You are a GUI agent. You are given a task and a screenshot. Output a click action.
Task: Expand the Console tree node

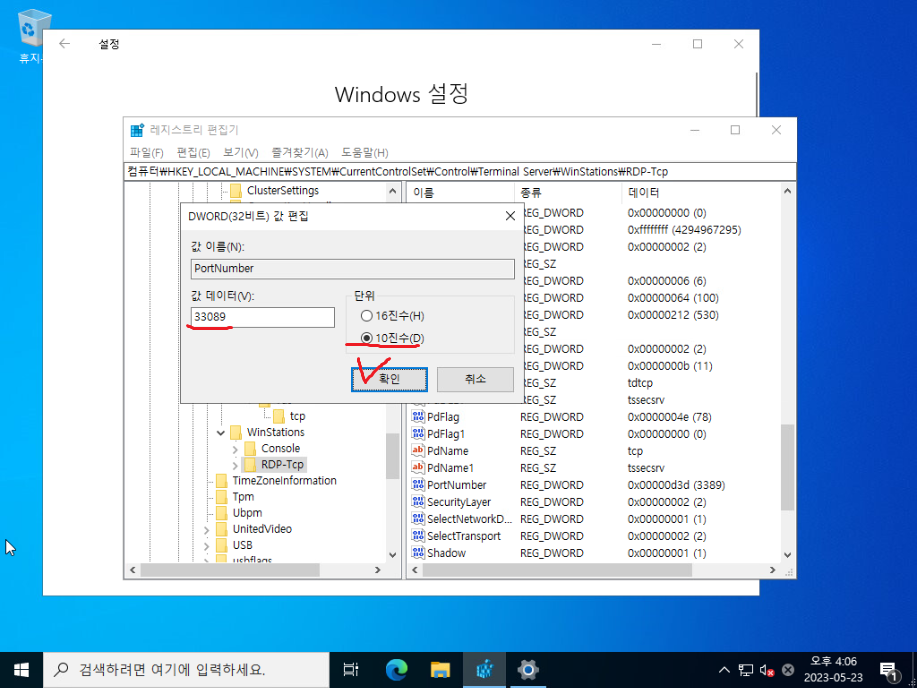(235, 449)
